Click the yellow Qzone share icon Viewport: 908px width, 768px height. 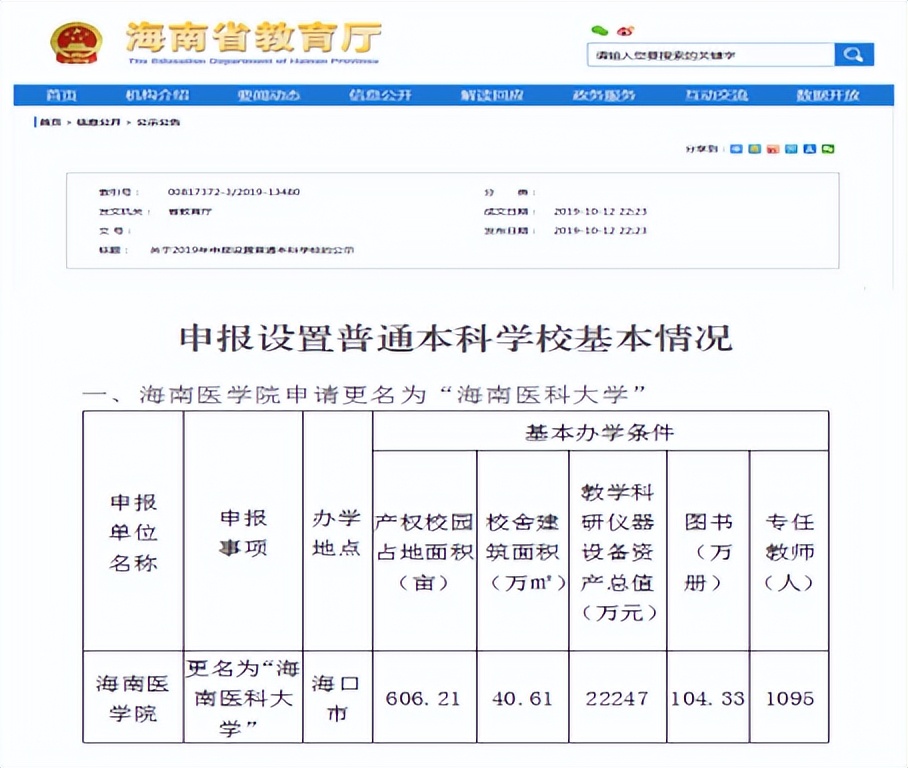point(754,150)
